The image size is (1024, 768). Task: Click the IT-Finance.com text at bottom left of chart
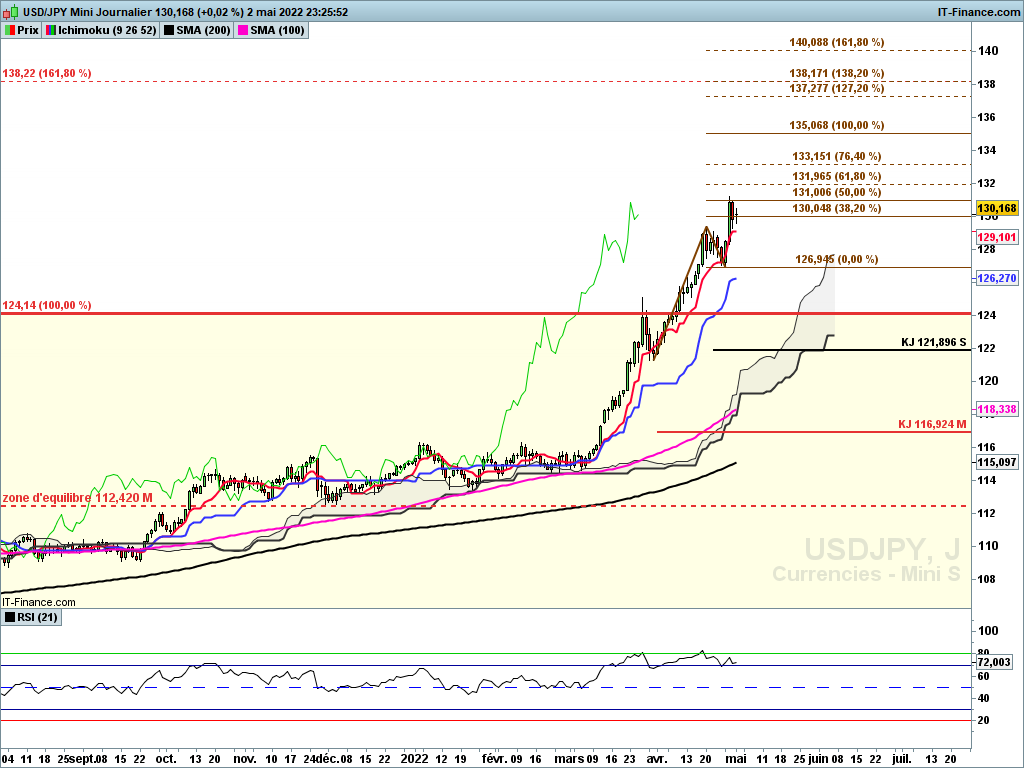[x=39, y=602]
